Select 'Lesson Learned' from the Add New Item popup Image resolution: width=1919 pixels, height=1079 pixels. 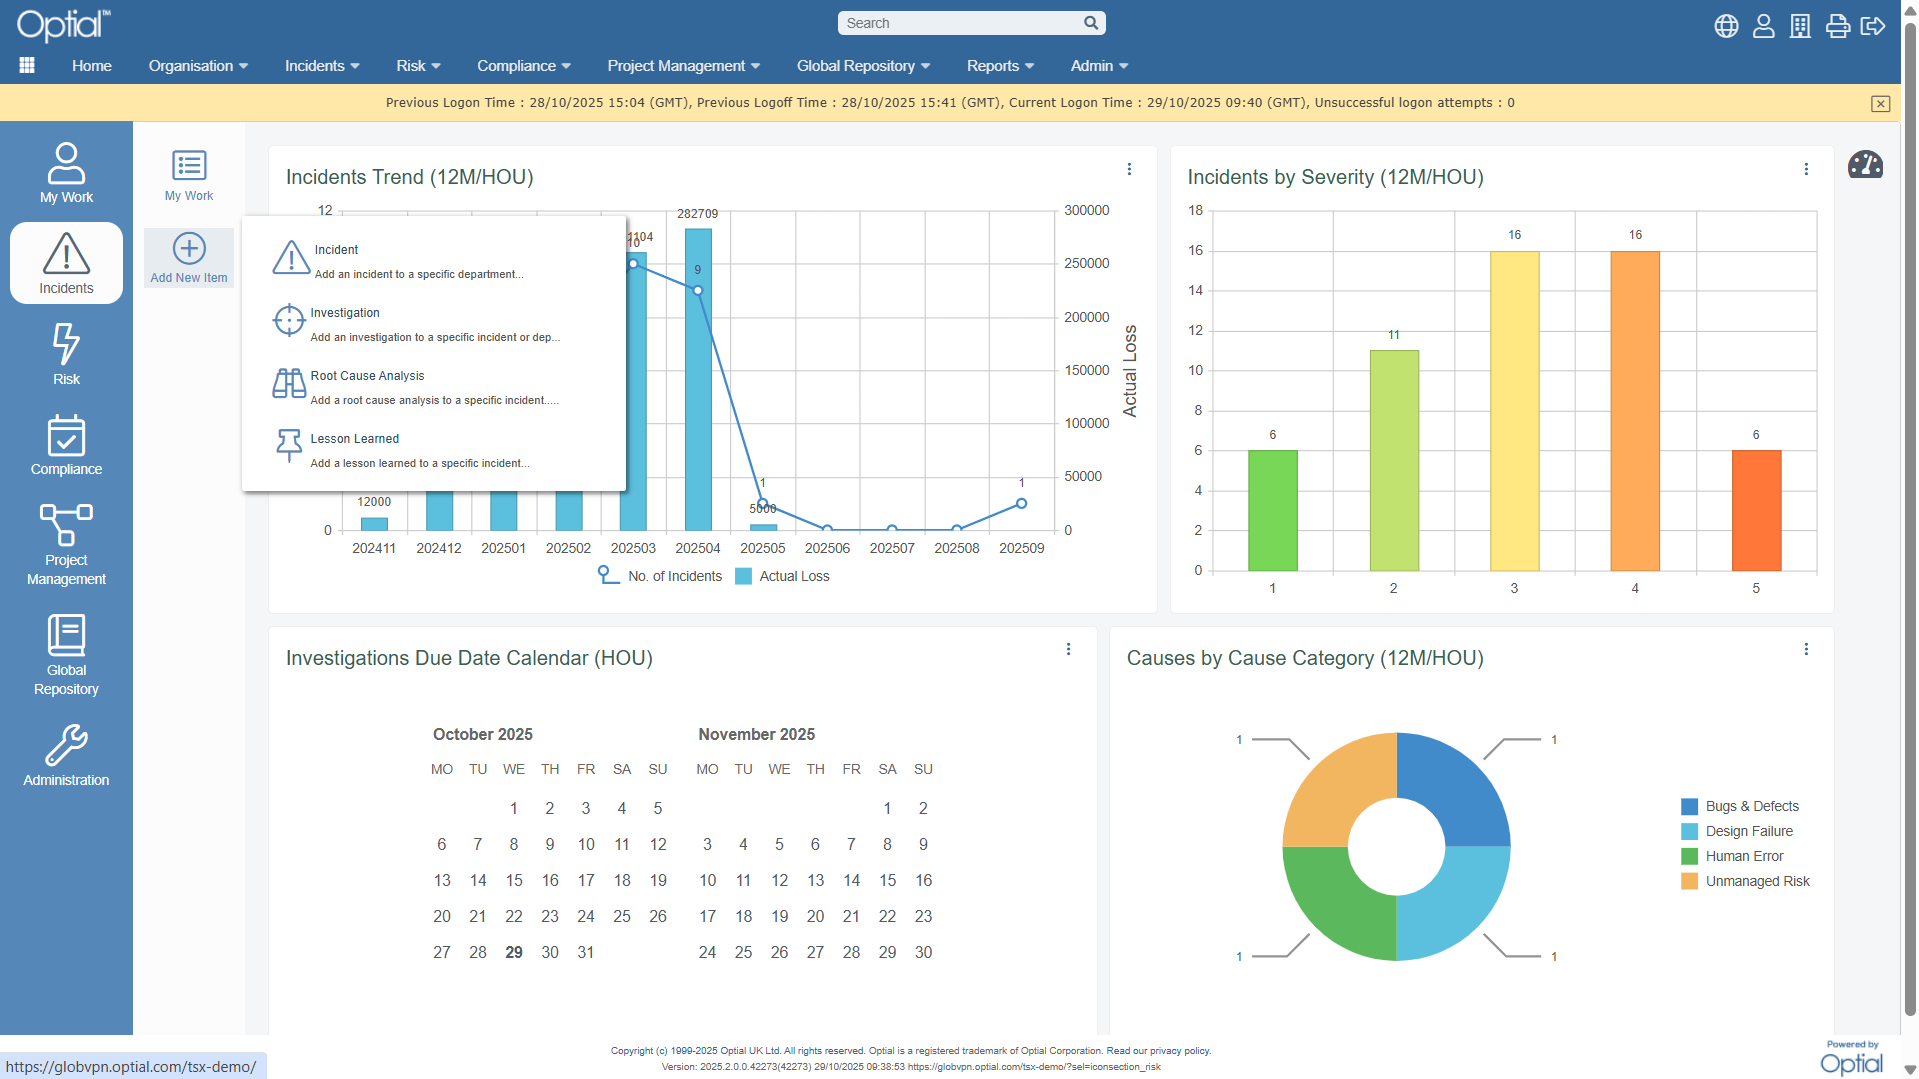354,438
